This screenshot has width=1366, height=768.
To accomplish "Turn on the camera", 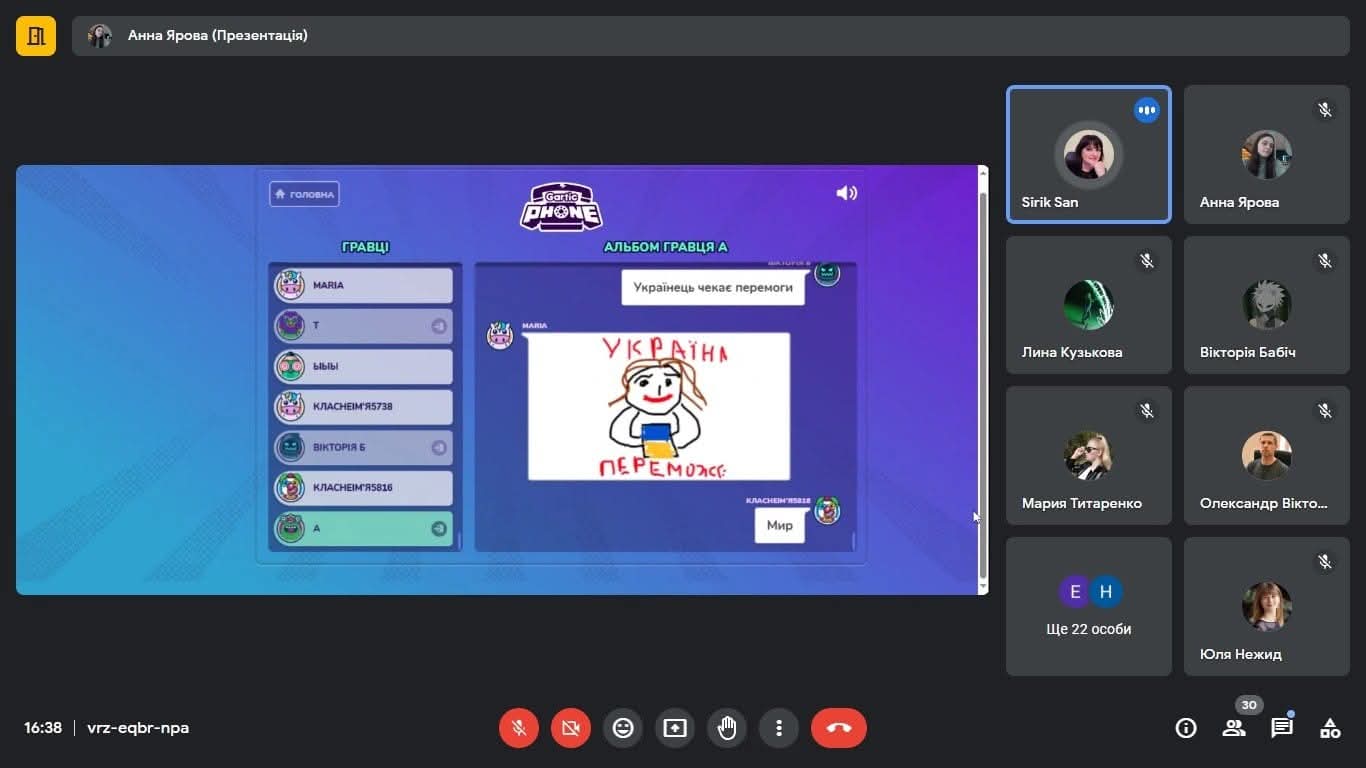I will pos(571,728).
